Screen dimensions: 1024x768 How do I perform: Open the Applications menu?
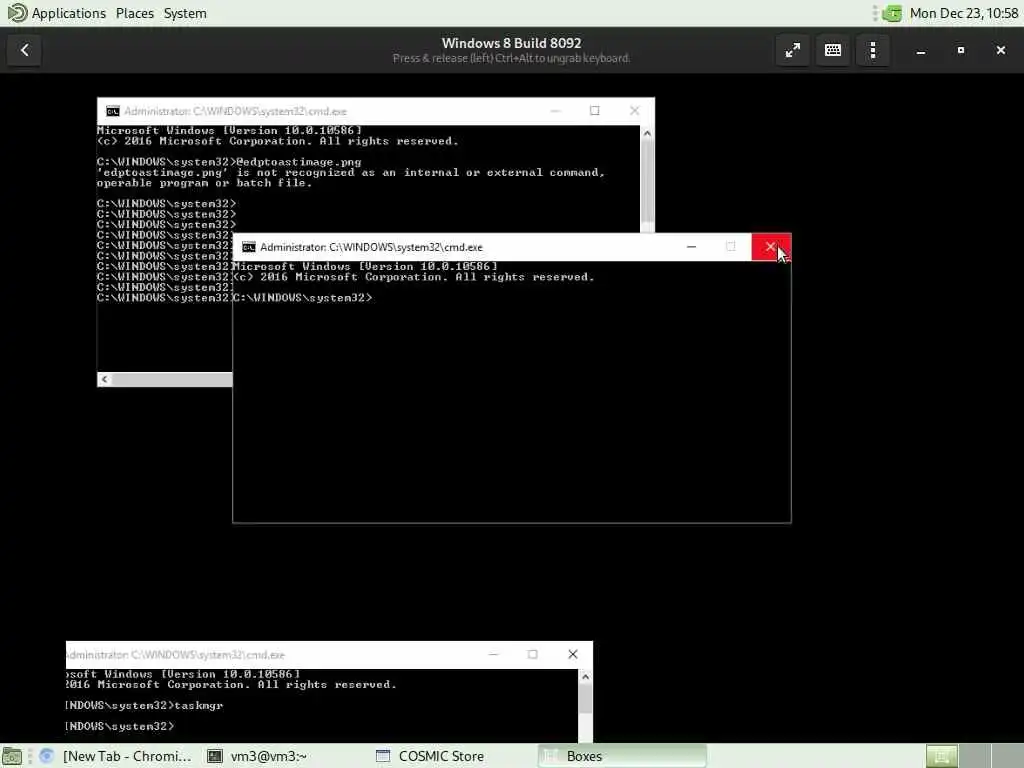57,13
